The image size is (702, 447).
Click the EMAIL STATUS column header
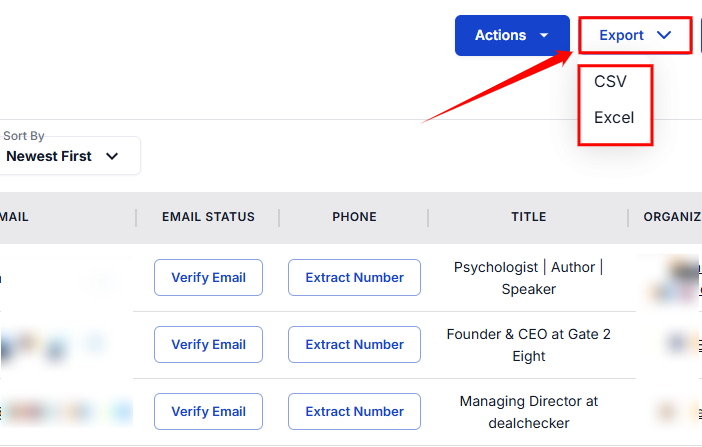point(208,216)
